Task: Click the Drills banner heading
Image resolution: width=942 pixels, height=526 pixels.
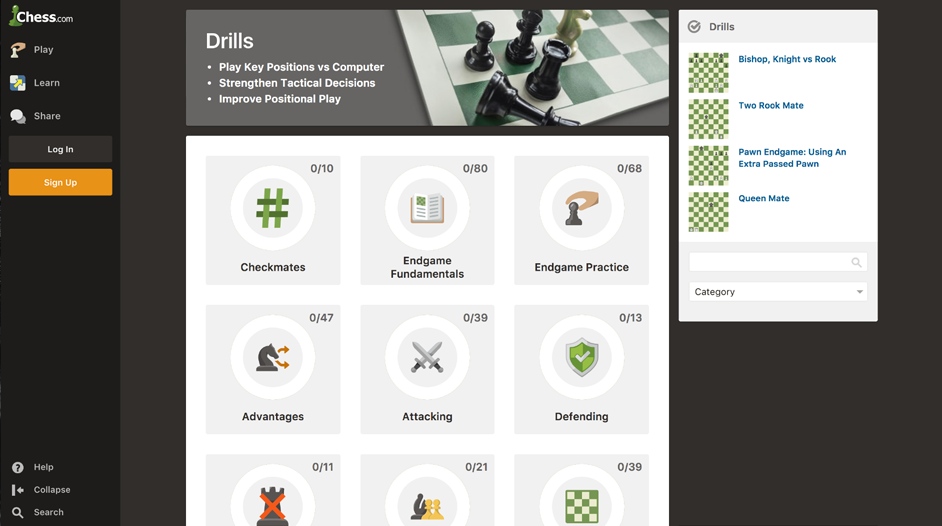Action: click(229, 41)
